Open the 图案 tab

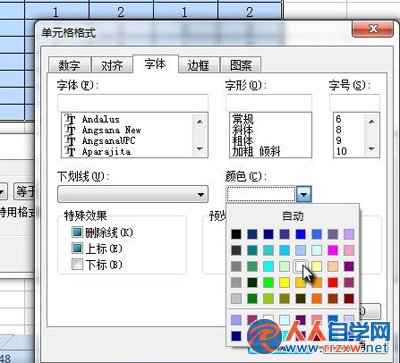point(241,65)
